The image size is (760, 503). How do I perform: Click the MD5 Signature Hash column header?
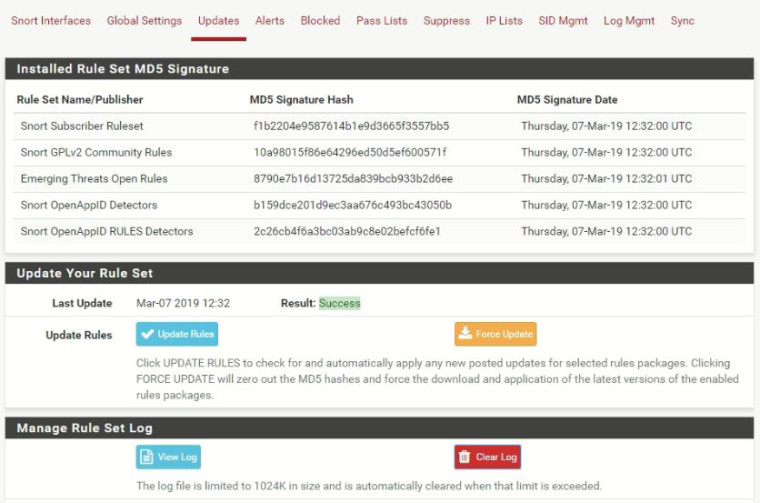[x=301, y=100]
